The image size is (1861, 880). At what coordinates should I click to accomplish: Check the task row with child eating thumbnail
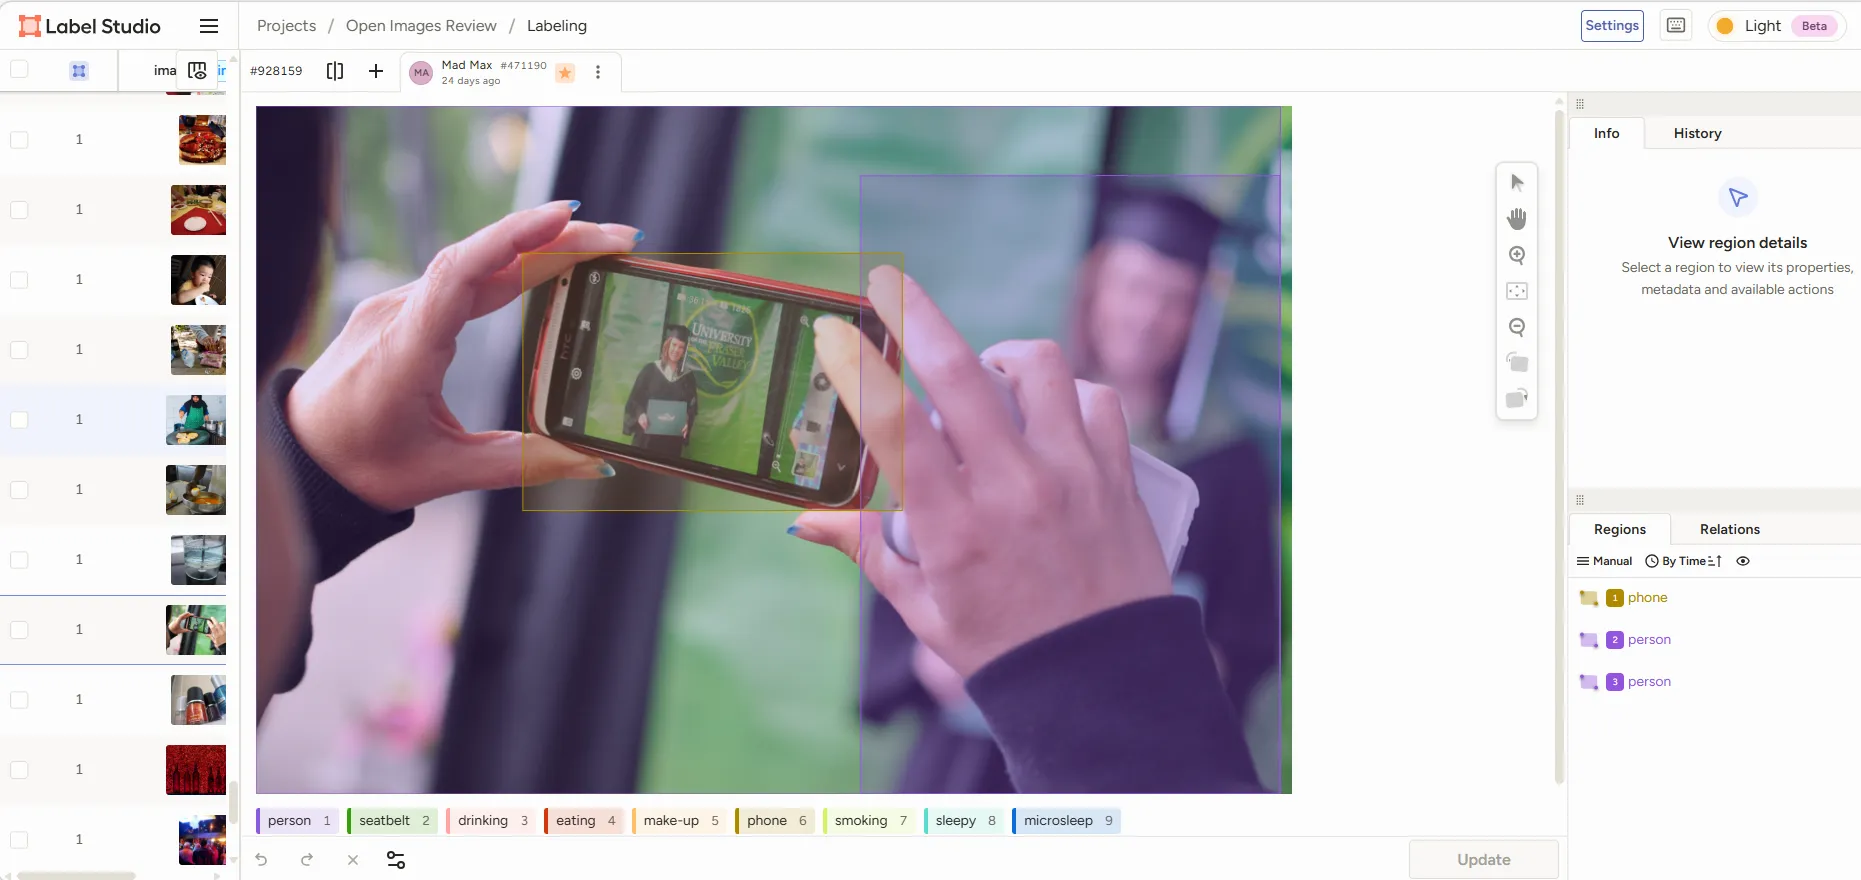click(19, 280)
